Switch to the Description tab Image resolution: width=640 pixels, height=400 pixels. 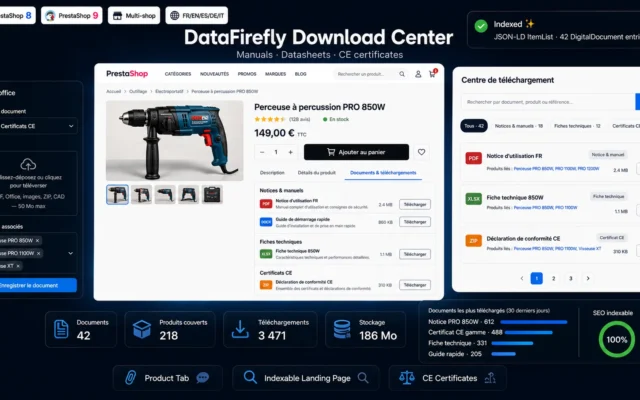(x=272, y=173)
